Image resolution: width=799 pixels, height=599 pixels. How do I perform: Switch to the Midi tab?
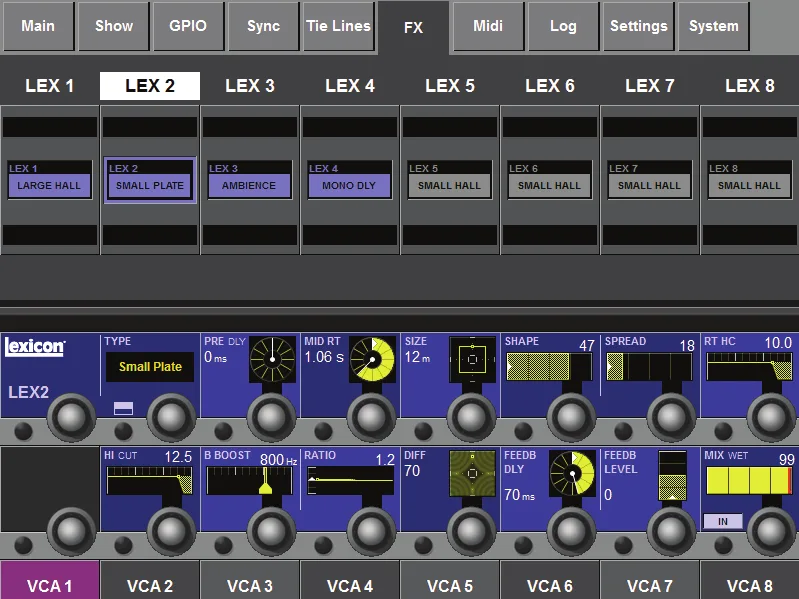pos(488,26)
